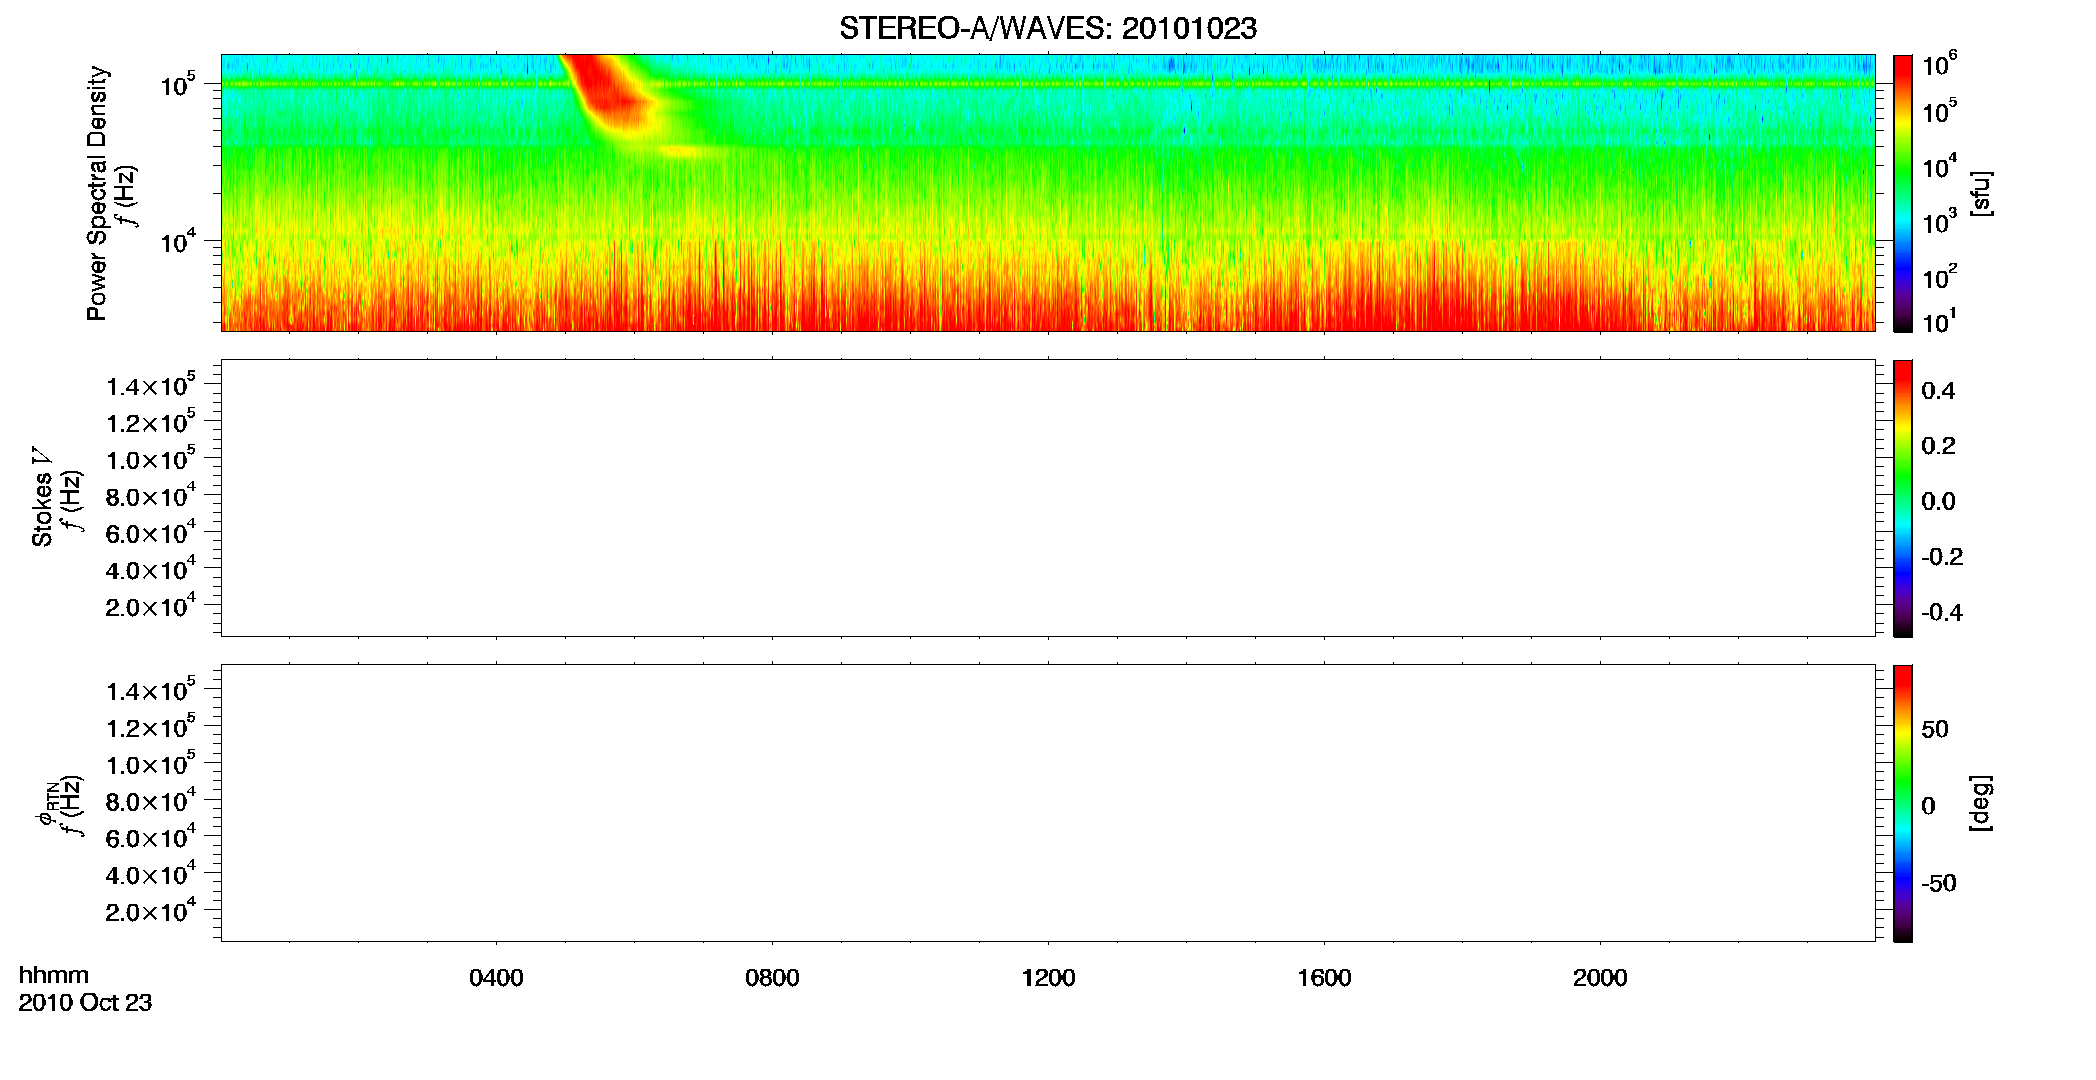Click the 0.0 label on Stokes V colorbar
This screenshot has width=2096, height=1080.
click(1938, 502)
